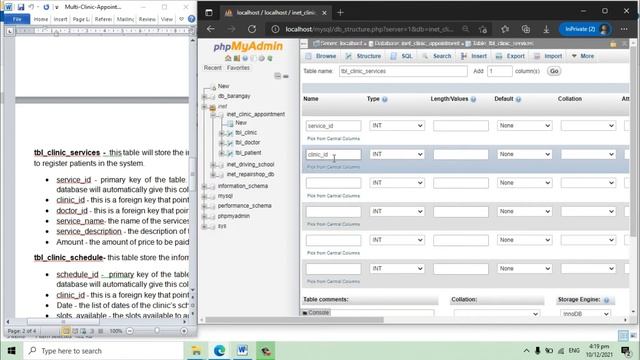
Task: Click the Windows Start button
Action: 11,351
